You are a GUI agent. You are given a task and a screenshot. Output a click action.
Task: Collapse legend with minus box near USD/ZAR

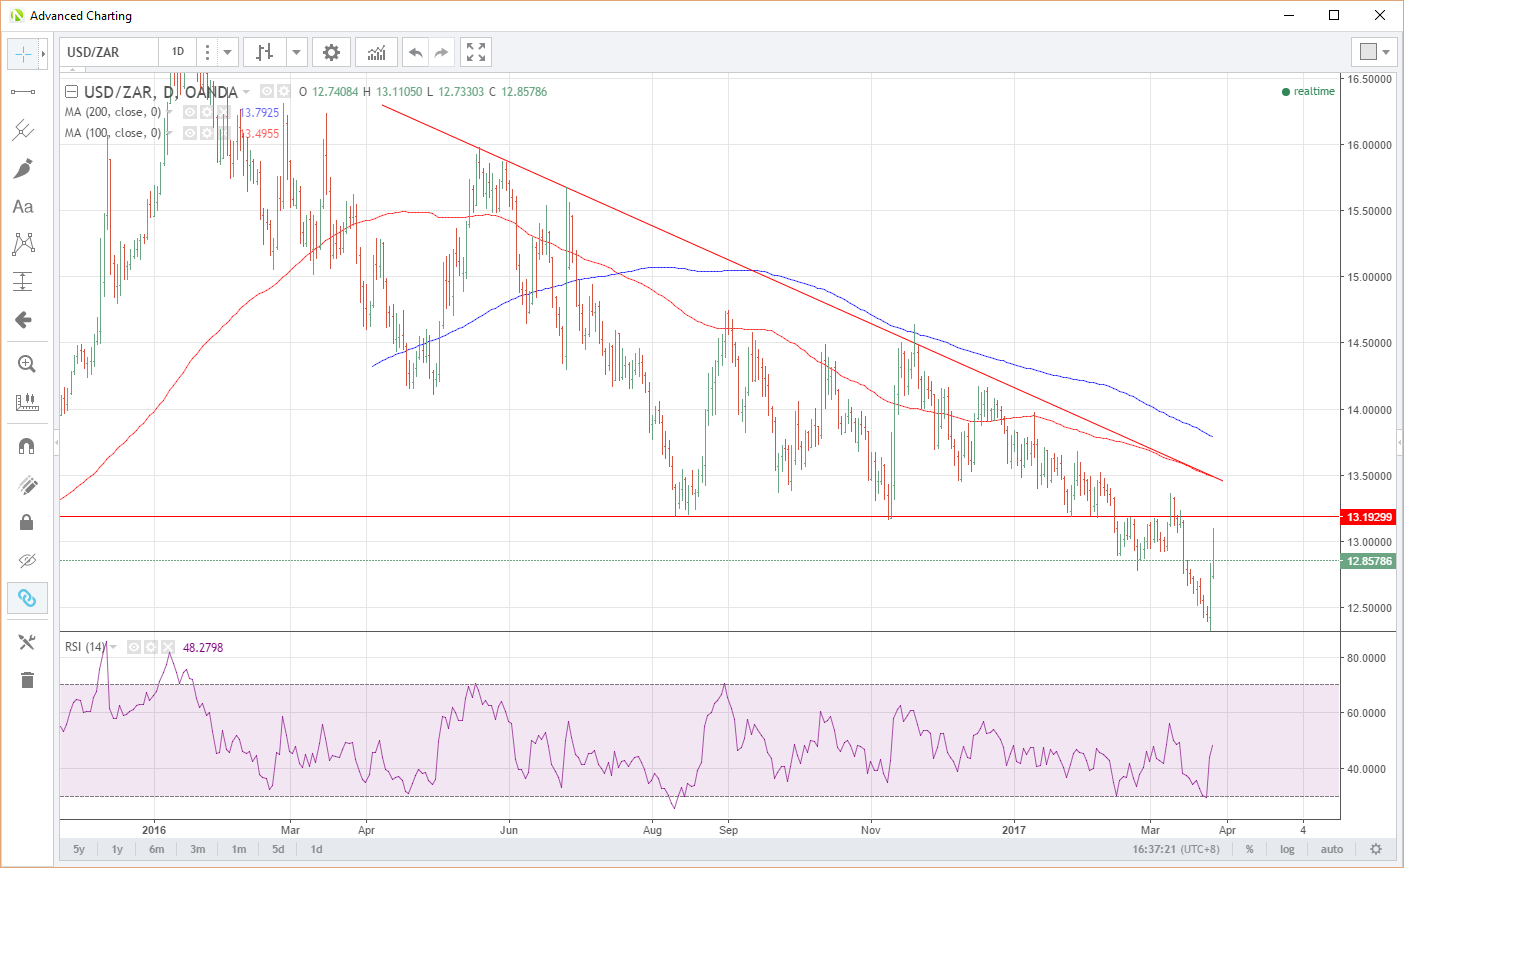[x=71, y=92]
